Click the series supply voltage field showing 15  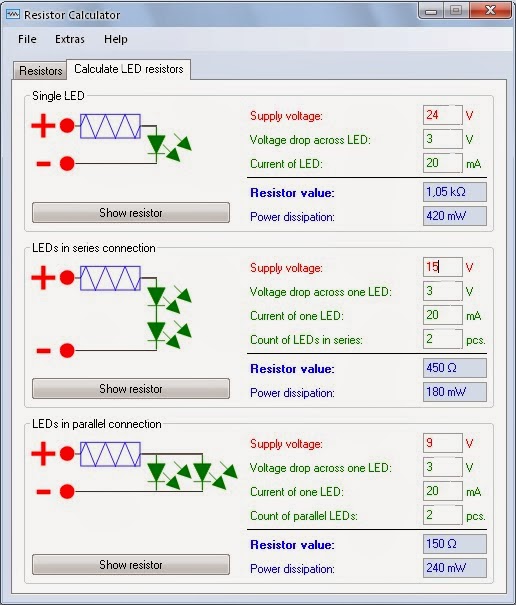pos(442,267)
